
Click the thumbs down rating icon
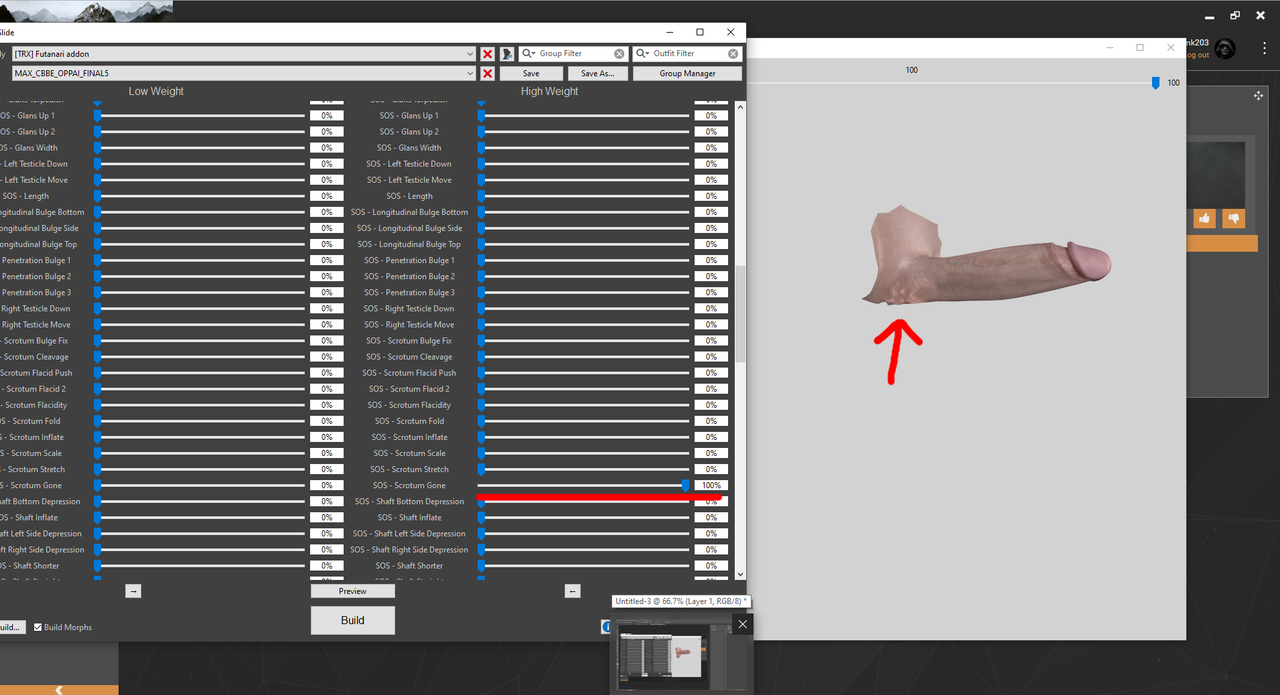(x=1233, y=218)
